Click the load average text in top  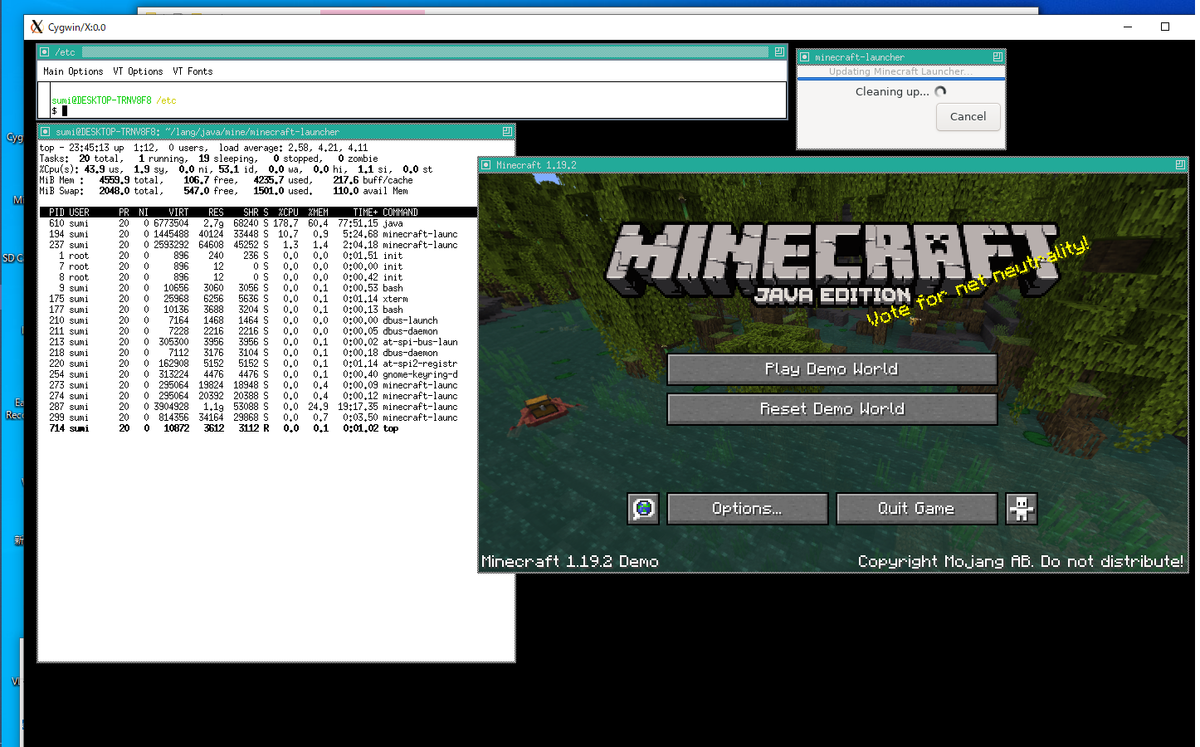[293, 148]
